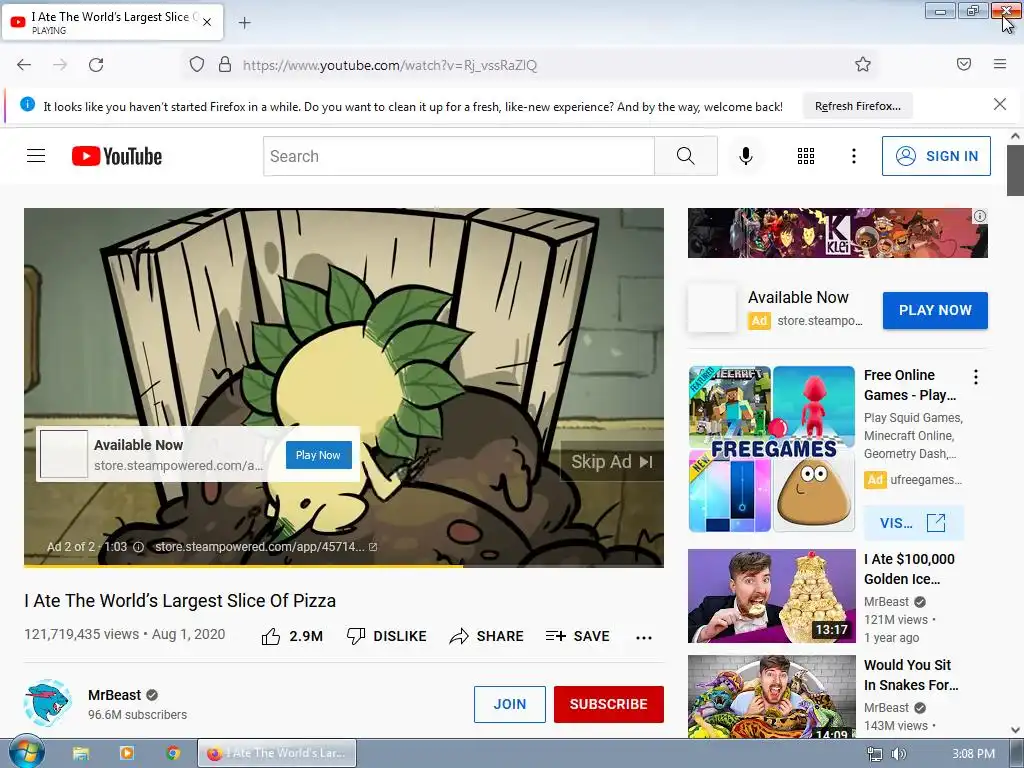Click the page scrollbar thumb
The width and height of the screenshot is (1024, 768).
pyautogui.click(x=1015, y=170)
